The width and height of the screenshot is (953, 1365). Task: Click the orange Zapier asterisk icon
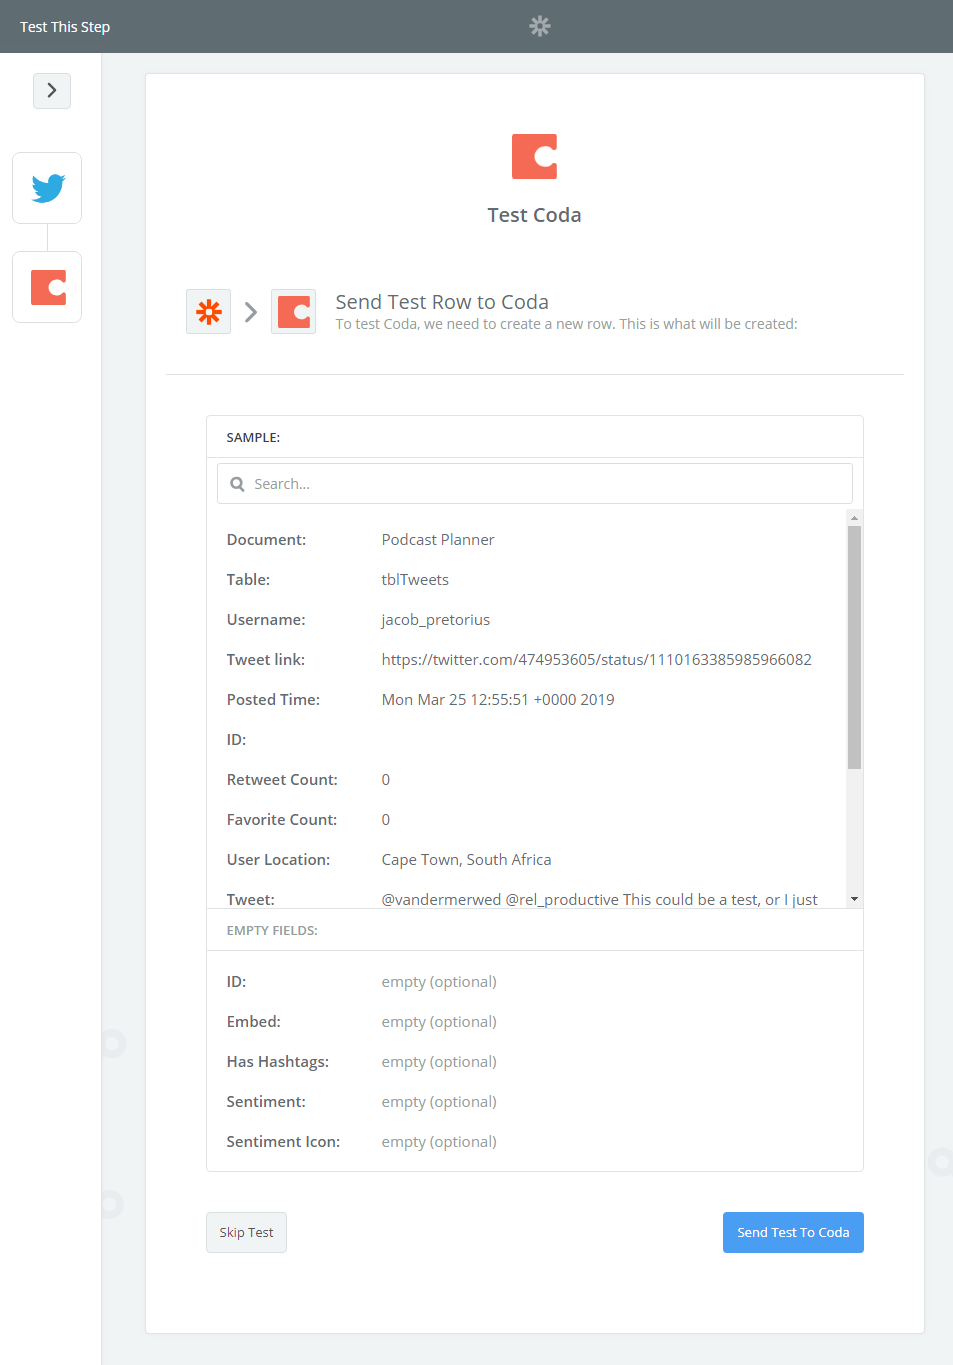pos(209,312)
